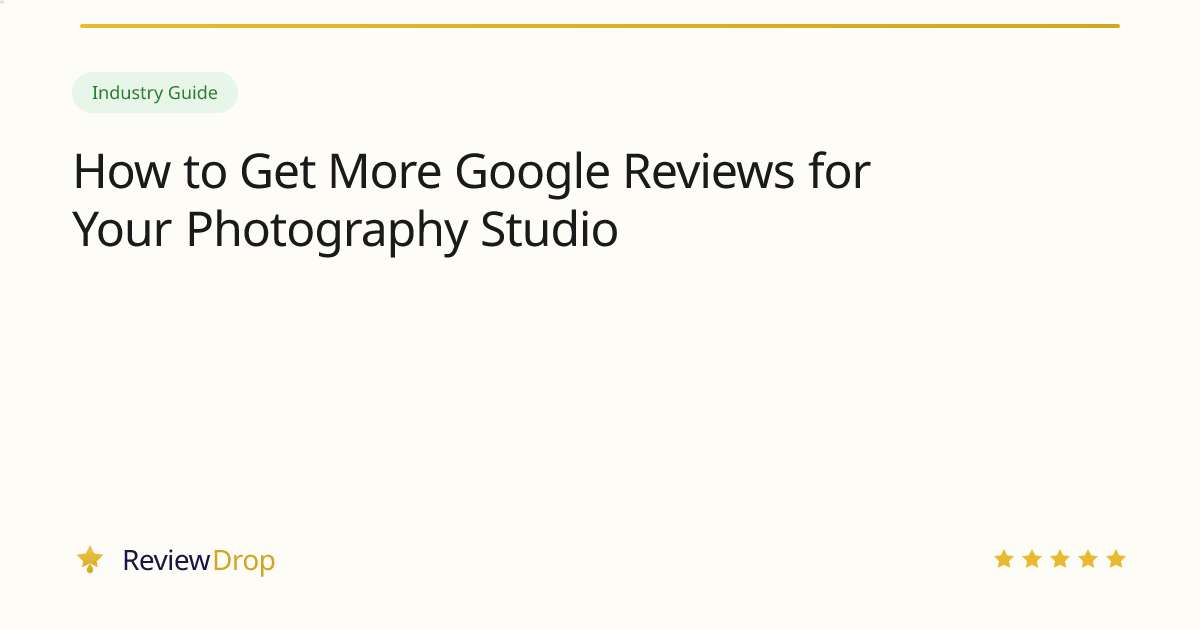The width and height of the screenshot is (1200, 630).
Task: Click the fifth rating star
Action: pyautogui.click(x=1116, y=559)
